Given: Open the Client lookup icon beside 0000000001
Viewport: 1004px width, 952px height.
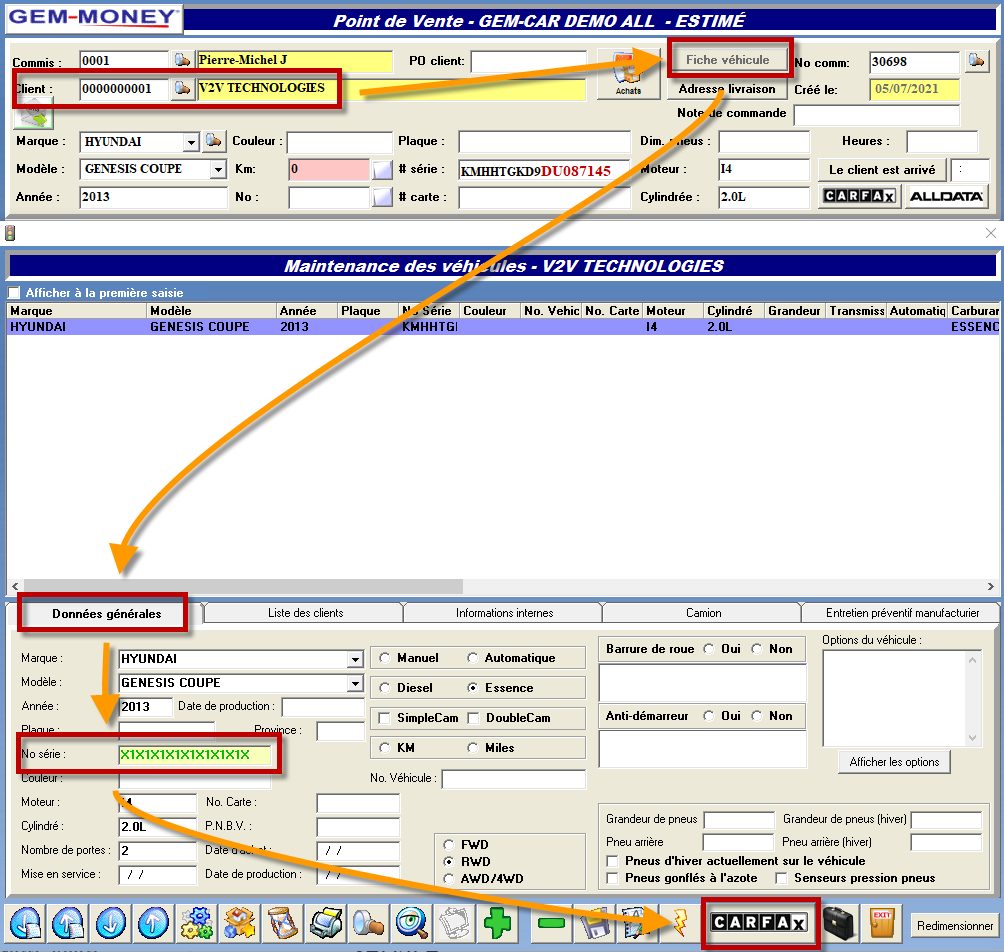Looking at the screenshot, I should coord(182,88).
